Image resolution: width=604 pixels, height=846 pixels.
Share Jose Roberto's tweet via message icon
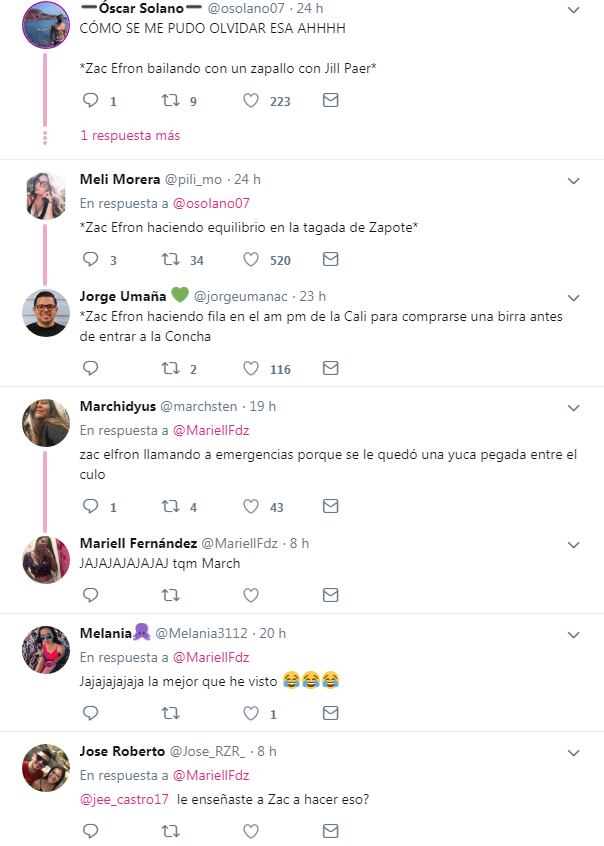(330, 831)
